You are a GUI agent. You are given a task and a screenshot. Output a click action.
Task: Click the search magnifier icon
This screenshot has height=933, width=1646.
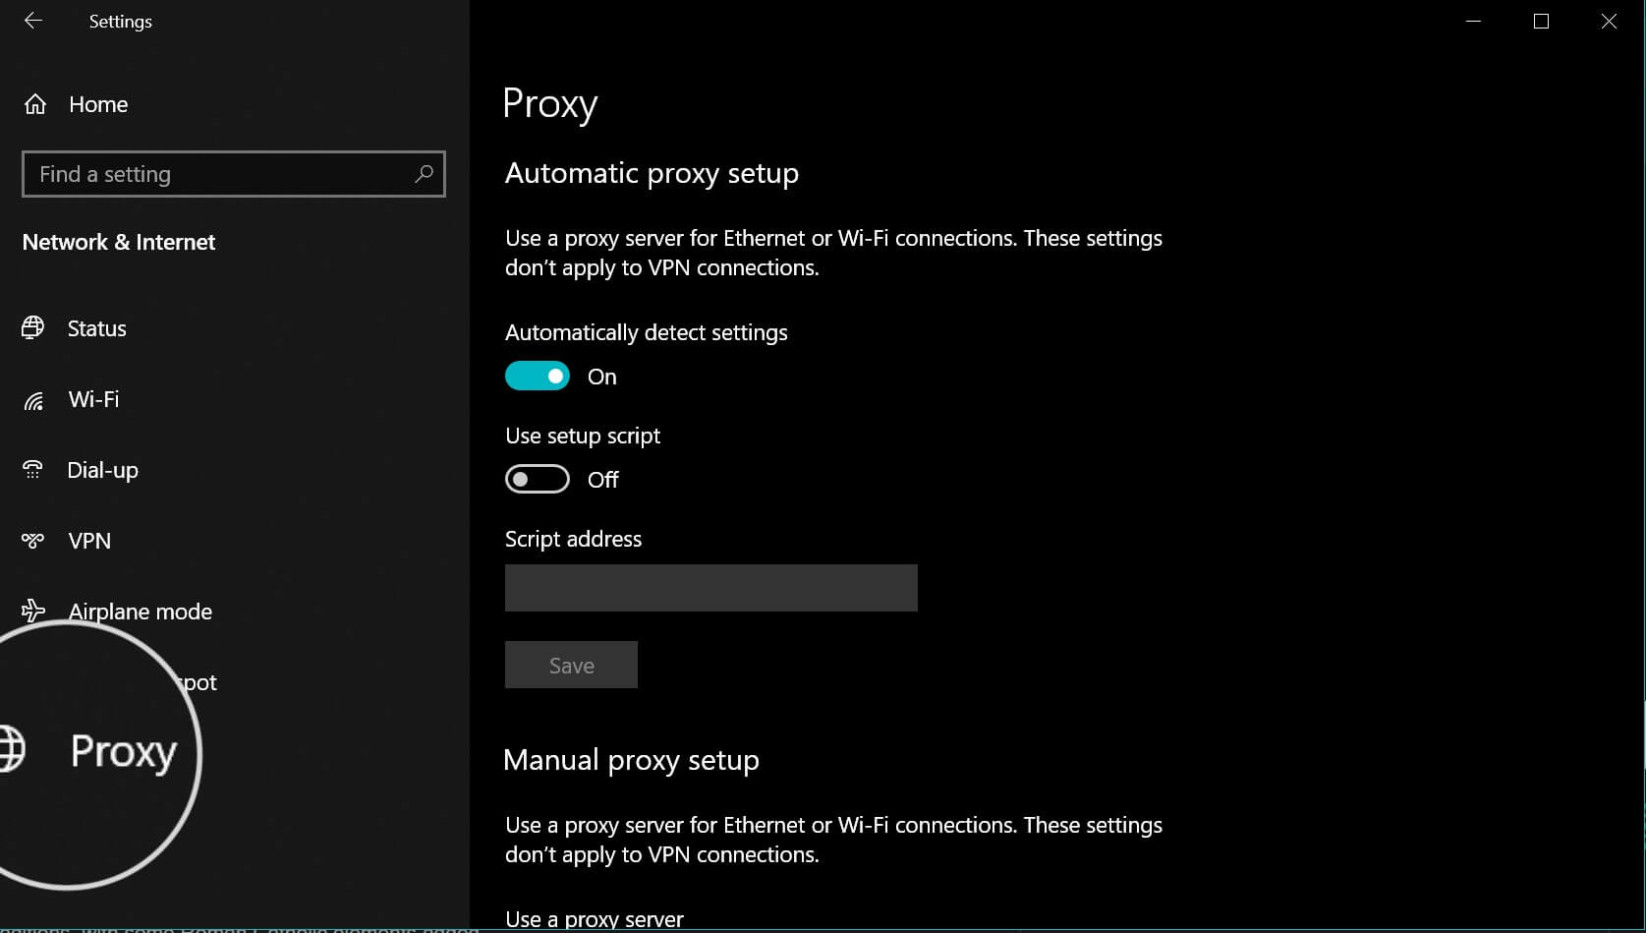point(424,173)
